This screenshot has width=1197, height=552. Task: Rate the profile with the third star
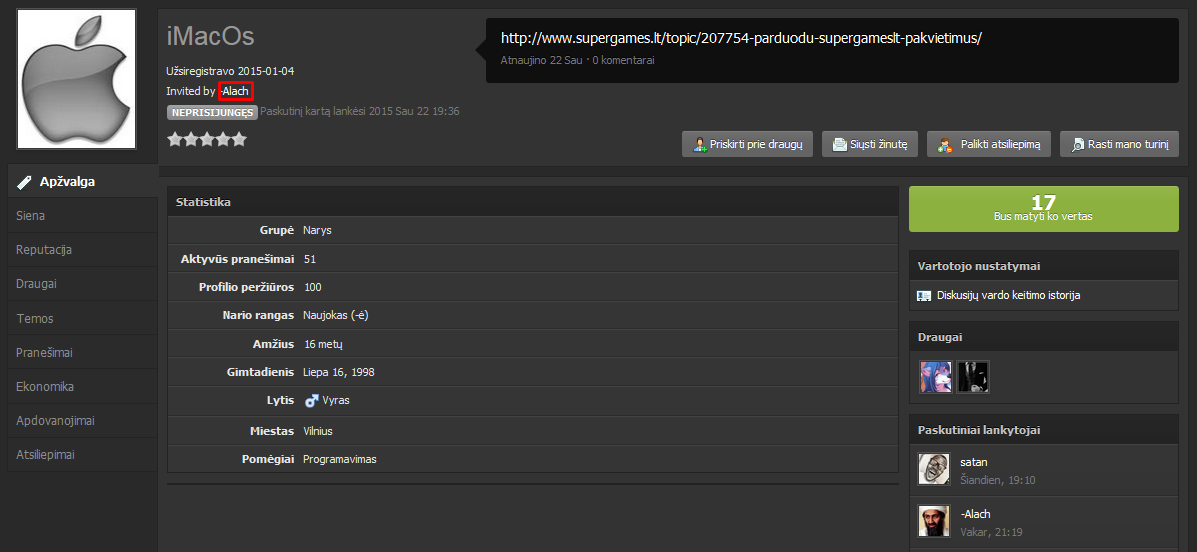tap(207, 139)
